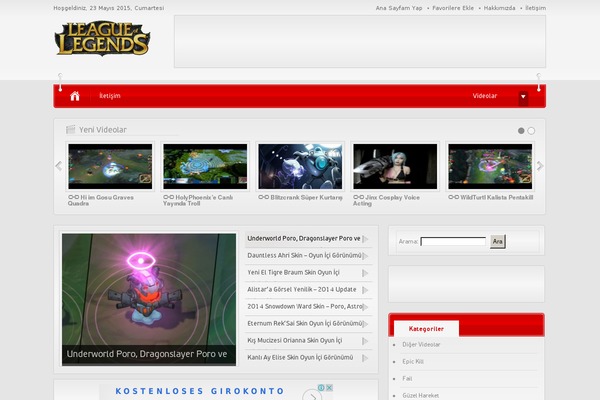Open Hi im Gosu Graves Quadra thumbnail

tap(110, 167)
